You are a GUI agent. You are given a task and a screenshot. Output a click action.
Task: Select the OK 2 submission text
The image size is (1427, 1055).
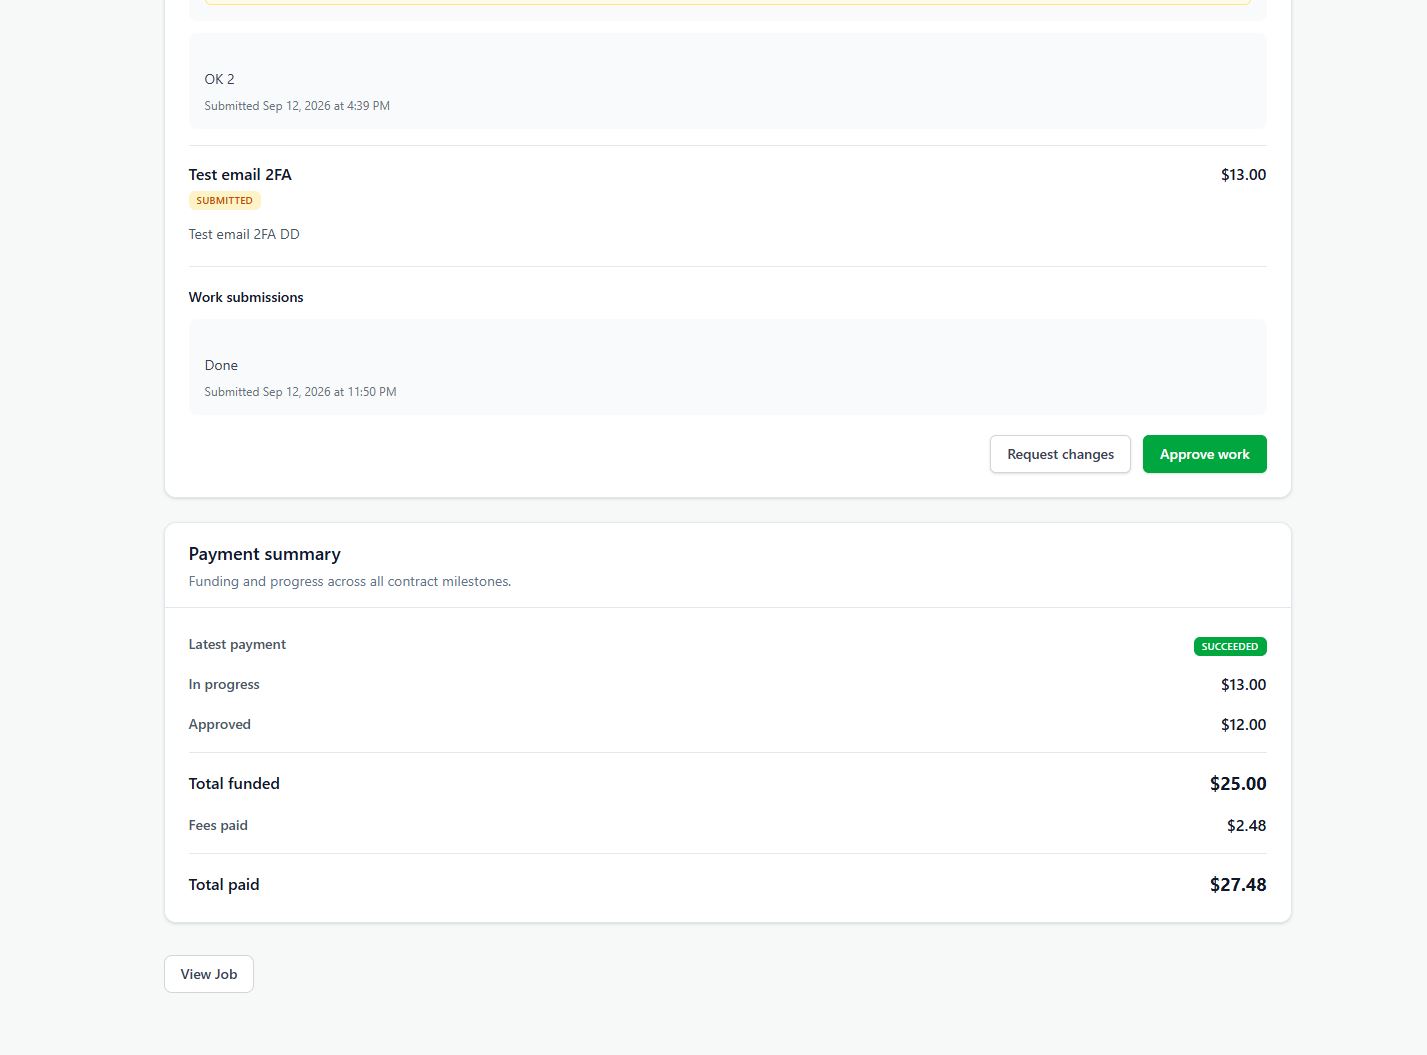pyautogui.click(x=219, y=79)
